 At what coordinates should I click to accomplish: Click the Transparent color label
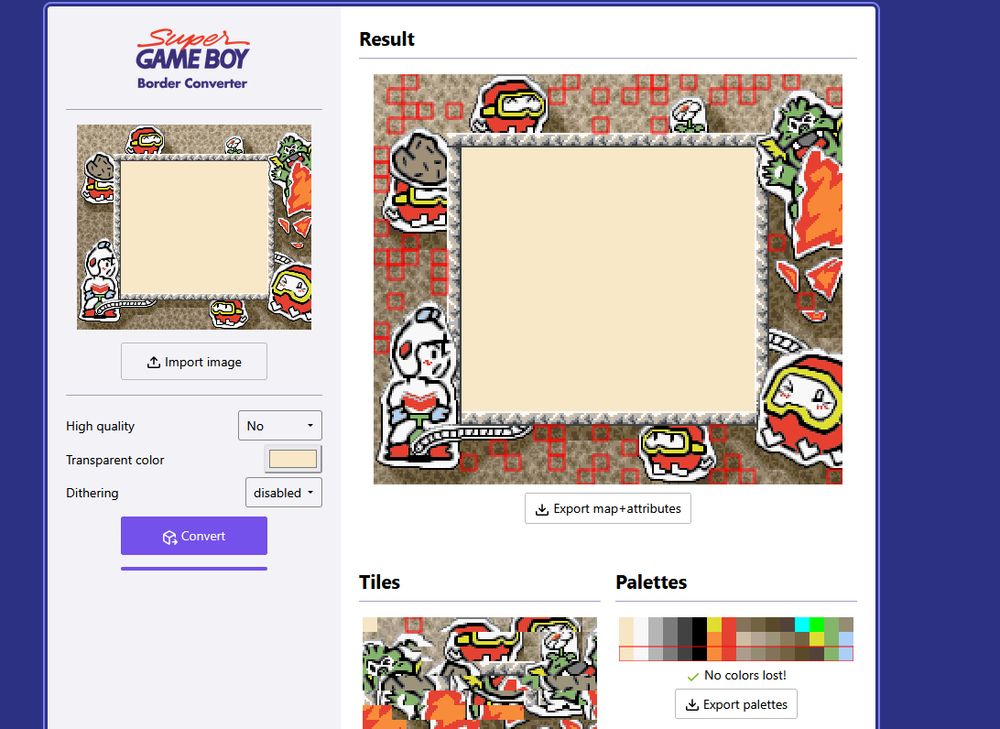(115, 460)
